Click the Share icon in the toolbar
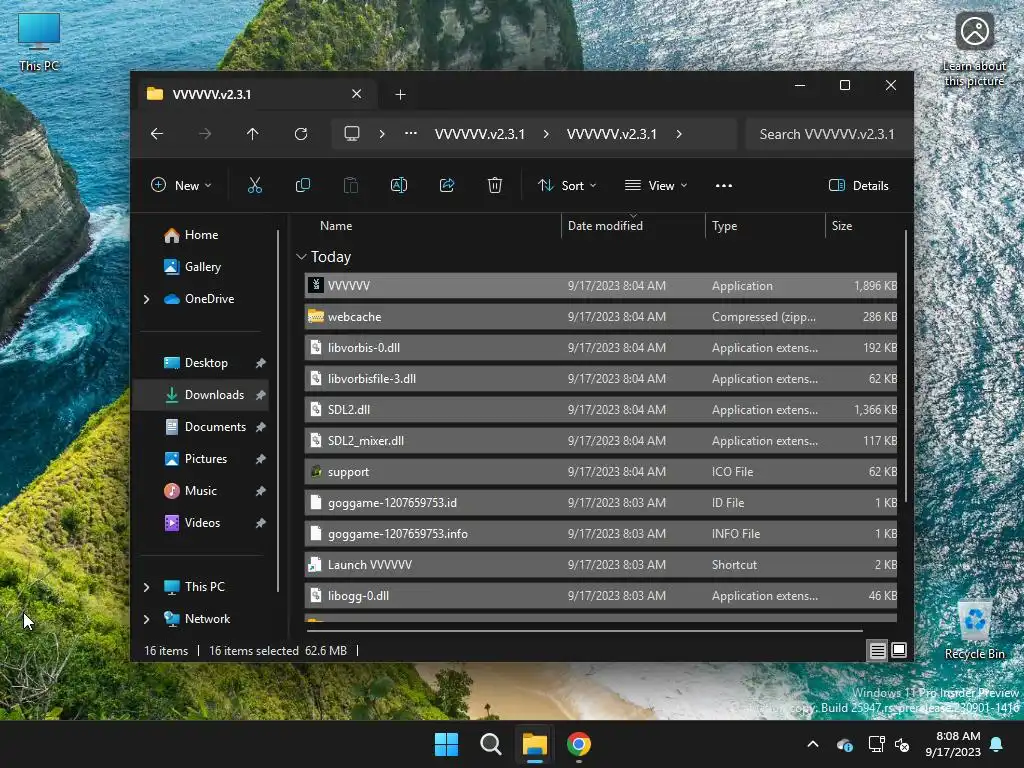 [447, 185]
